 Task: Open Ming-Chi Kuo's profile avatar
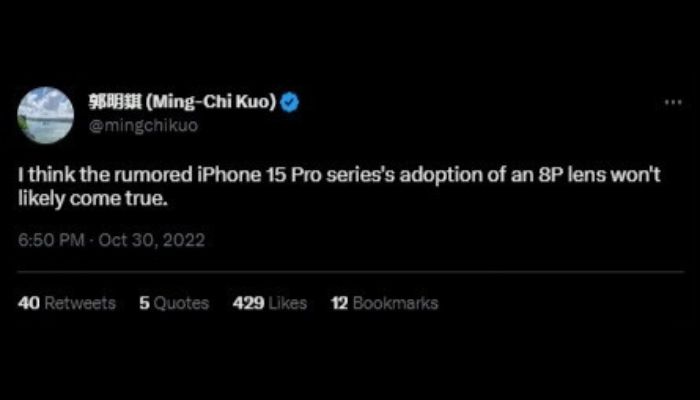pyautogui.click(x=46, y=115)
